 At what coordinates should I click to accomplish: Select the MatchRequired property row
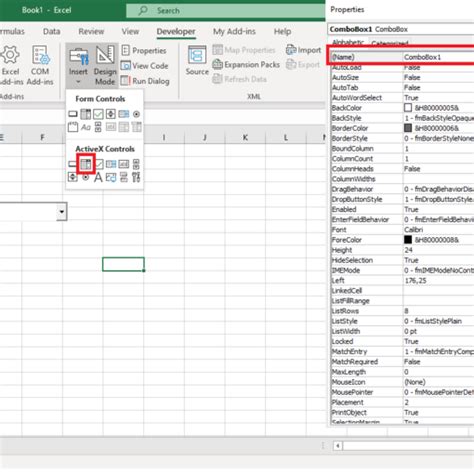click(402, 362)
